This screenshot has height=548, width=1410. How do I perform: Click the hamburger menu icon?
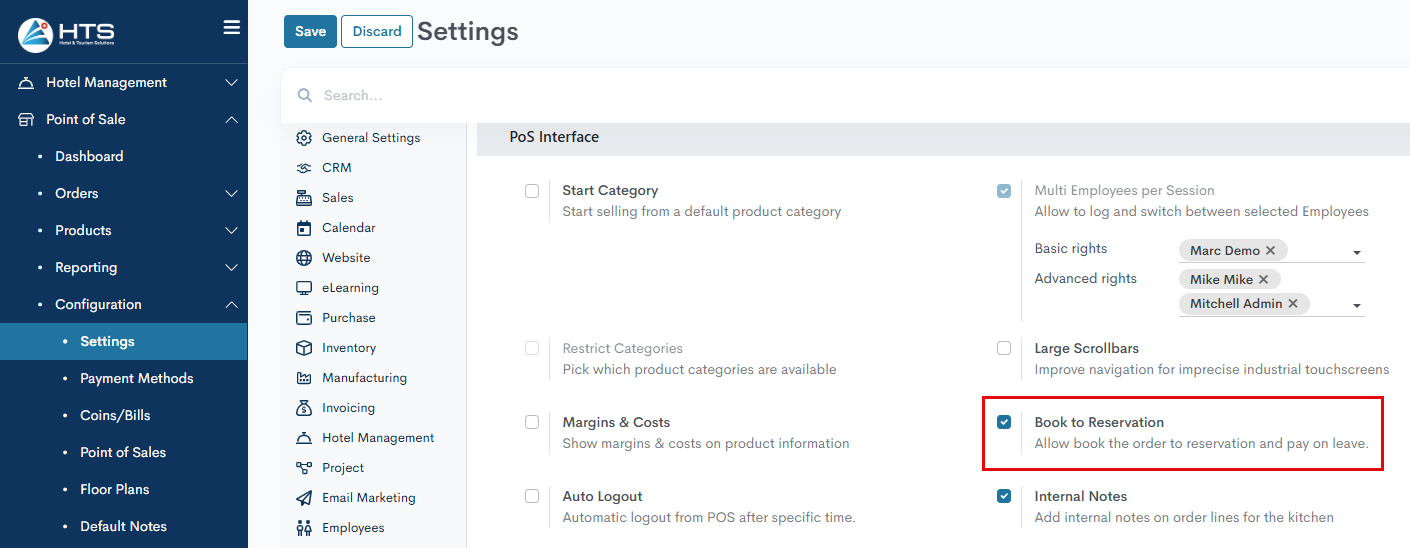pyautogui.click(x=231, y=28)
